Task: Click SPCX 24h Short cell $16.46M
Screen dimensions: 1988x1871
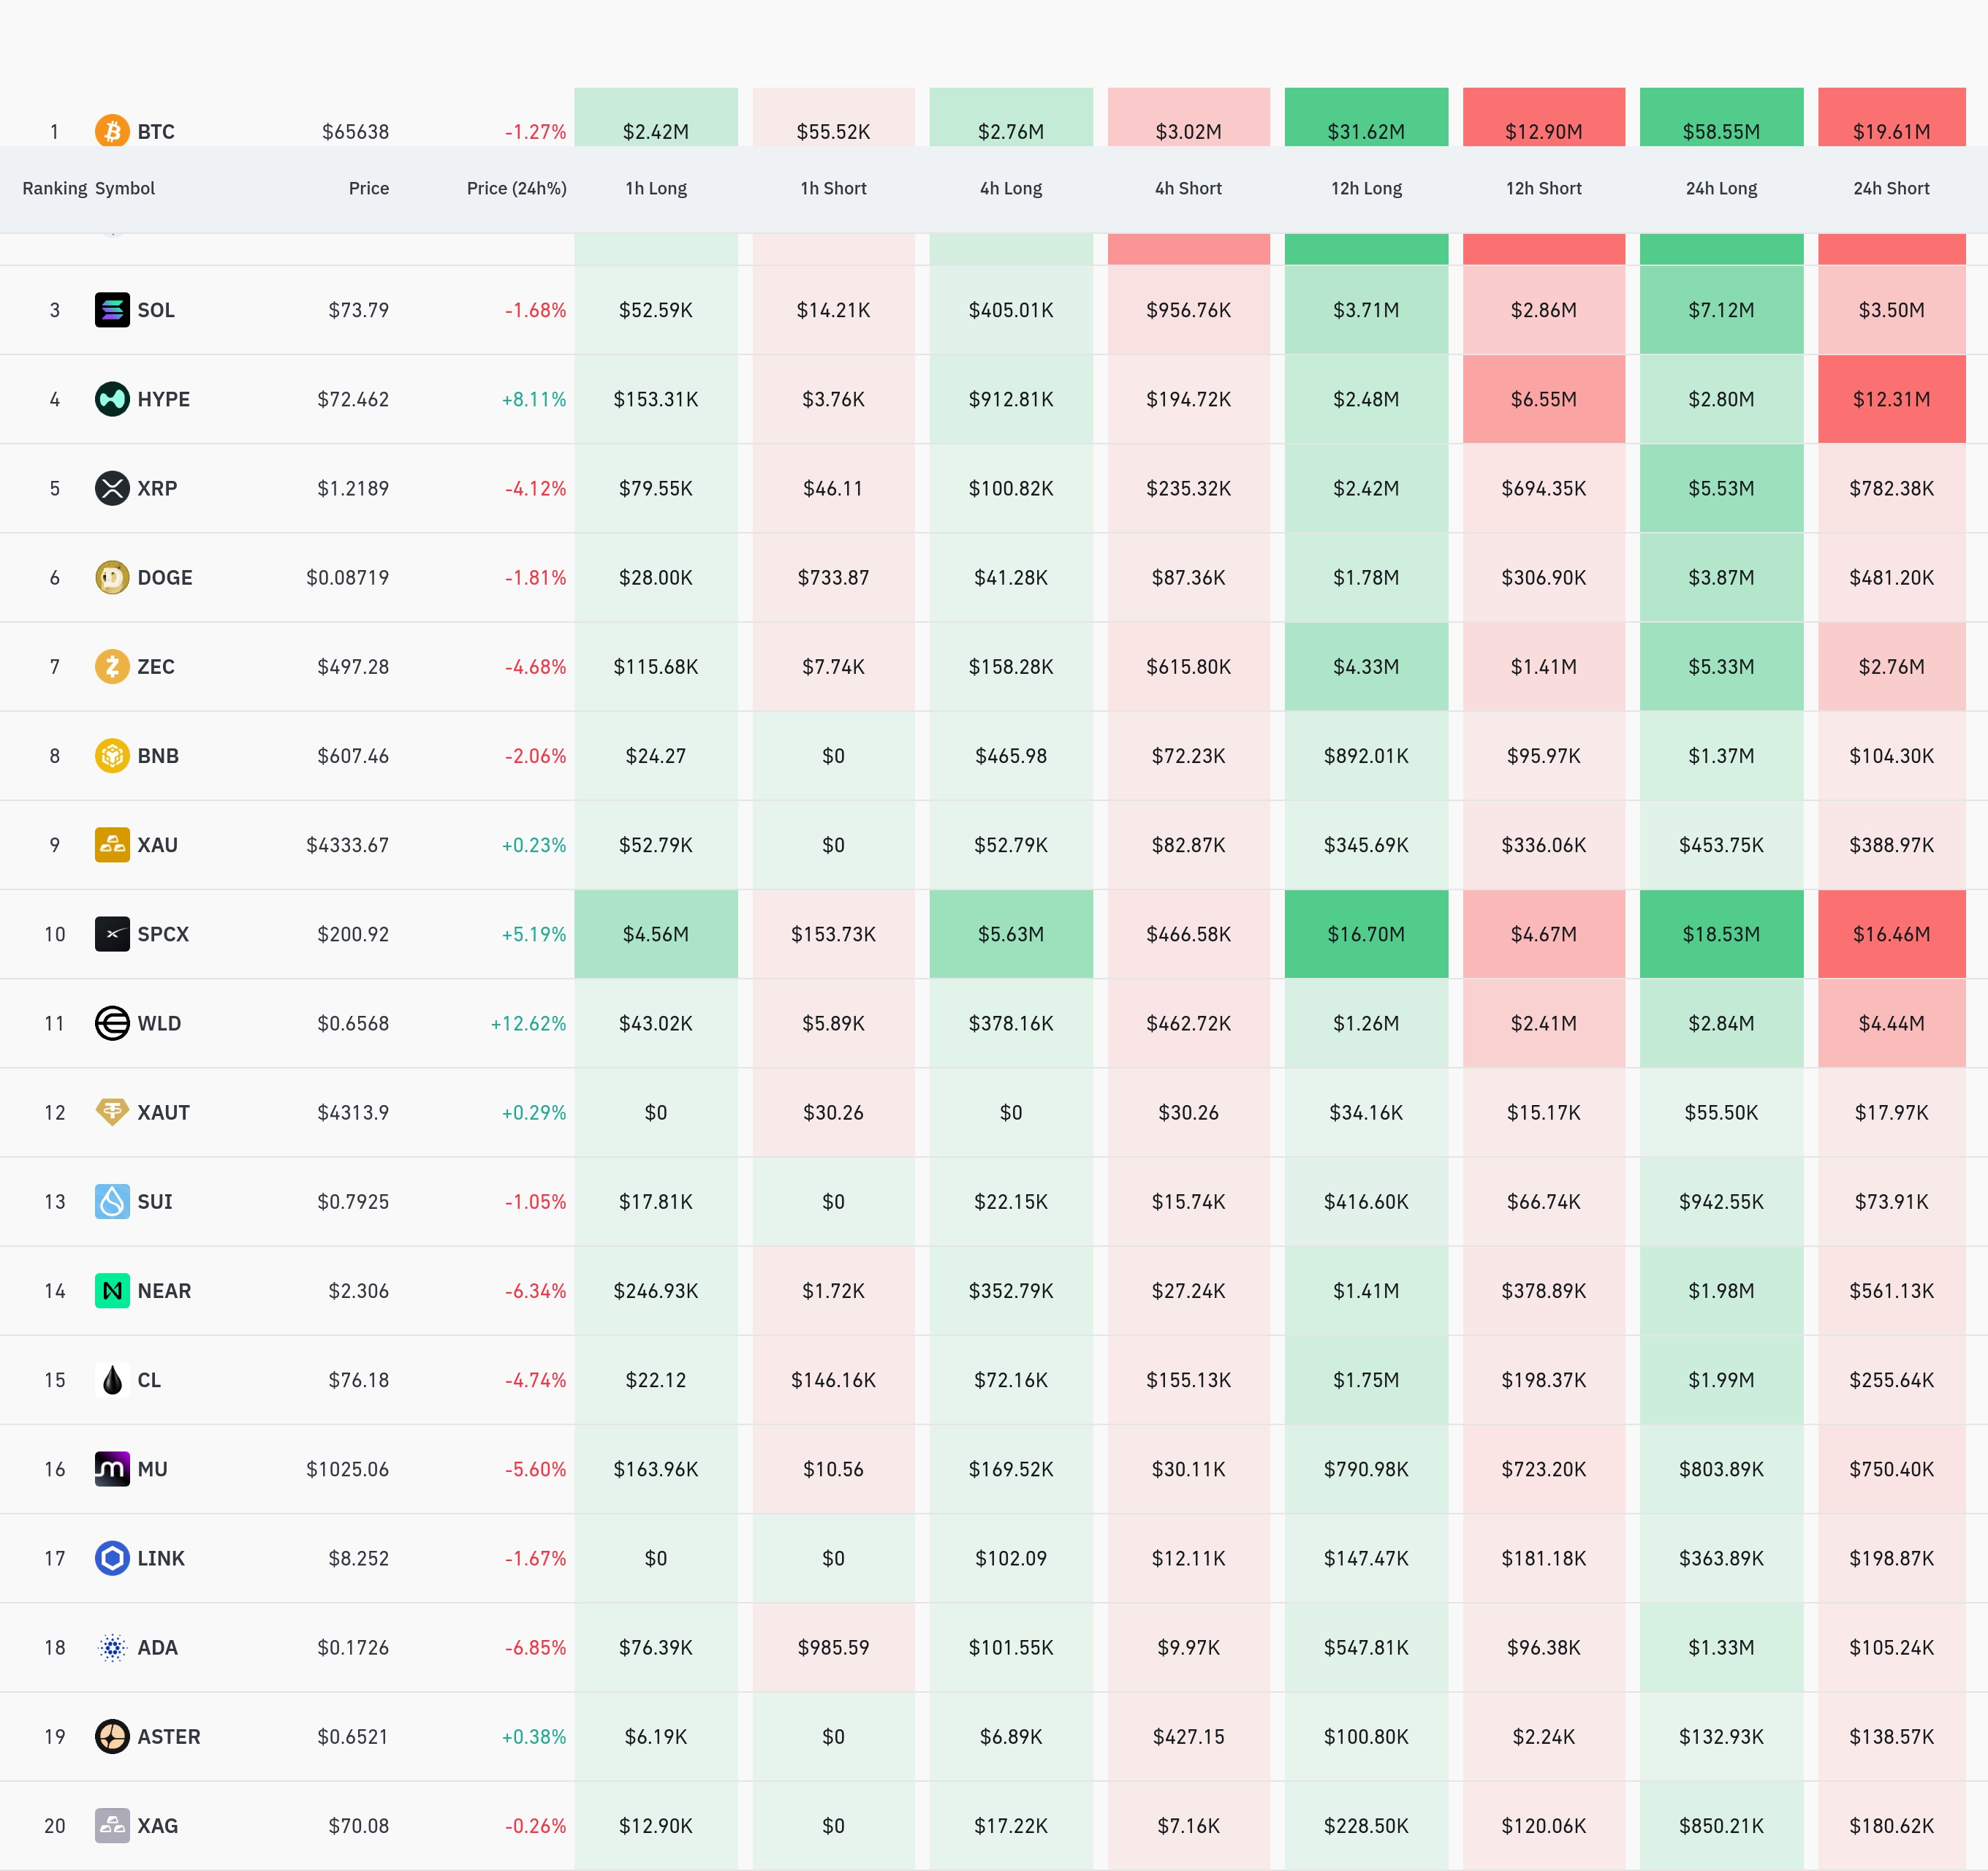Action: 1891,934
